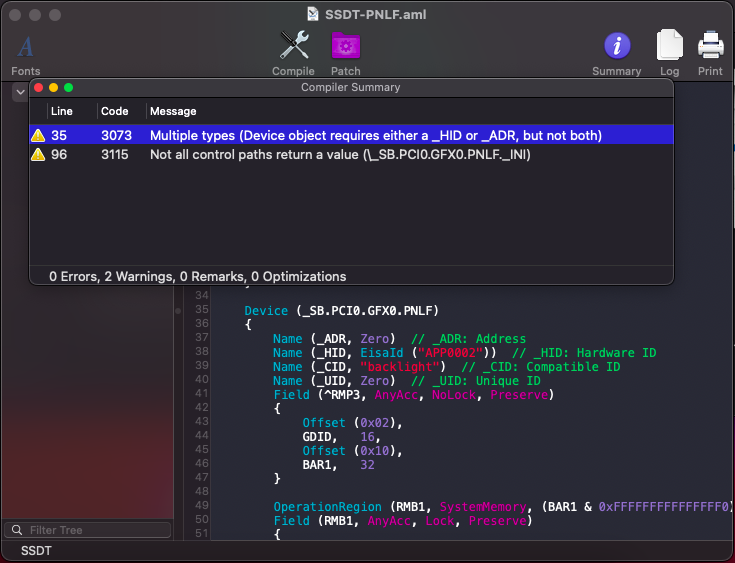Image resolution: width=735 pixels, height=563 pixels.
Task: Open the Patch tool
Action: (345, 46)
